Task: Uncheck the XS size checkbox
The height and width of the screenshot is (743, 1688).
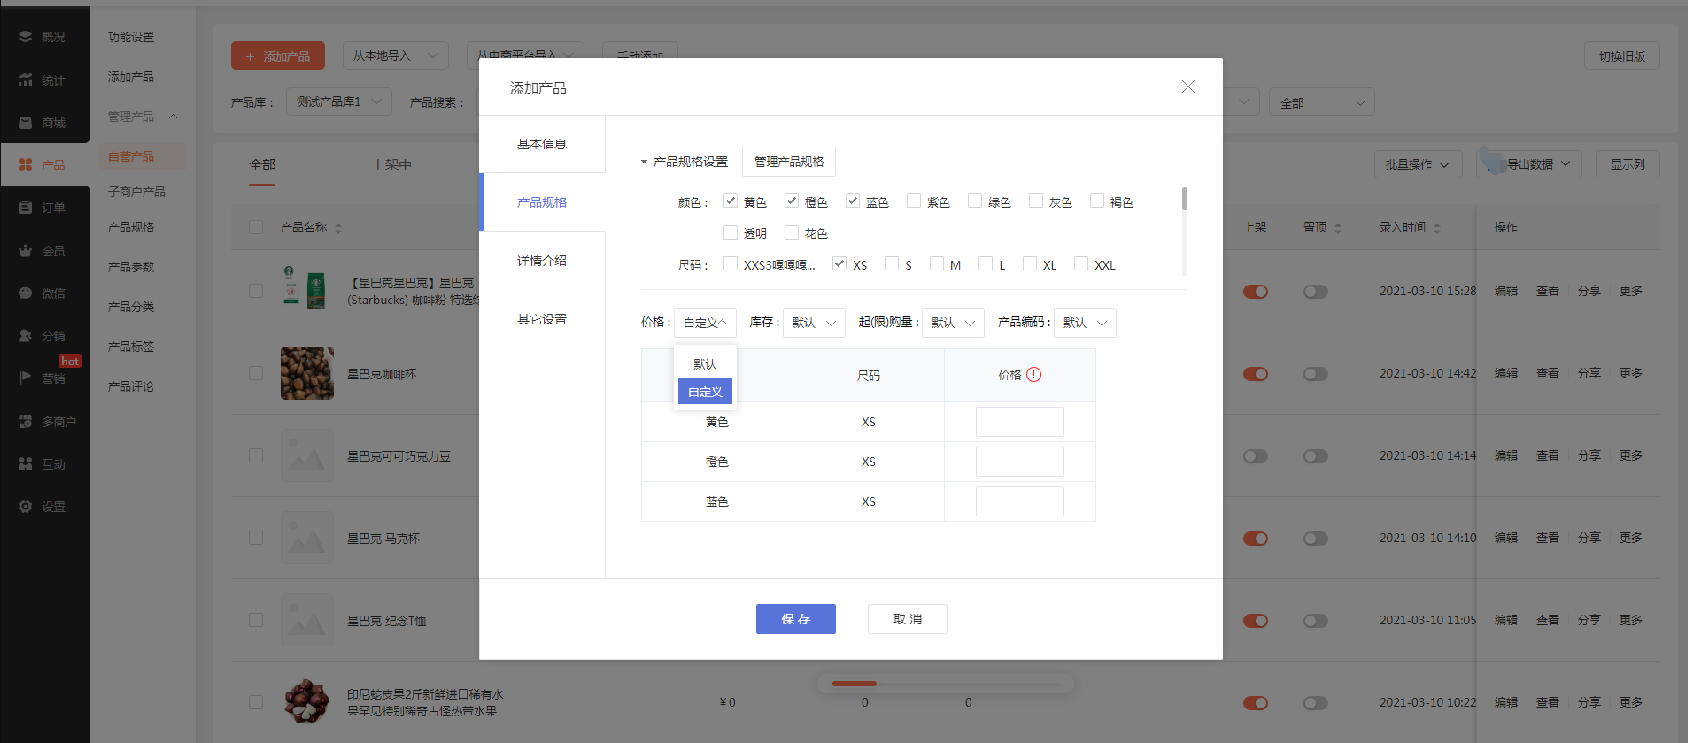Action: click(839, 264)
